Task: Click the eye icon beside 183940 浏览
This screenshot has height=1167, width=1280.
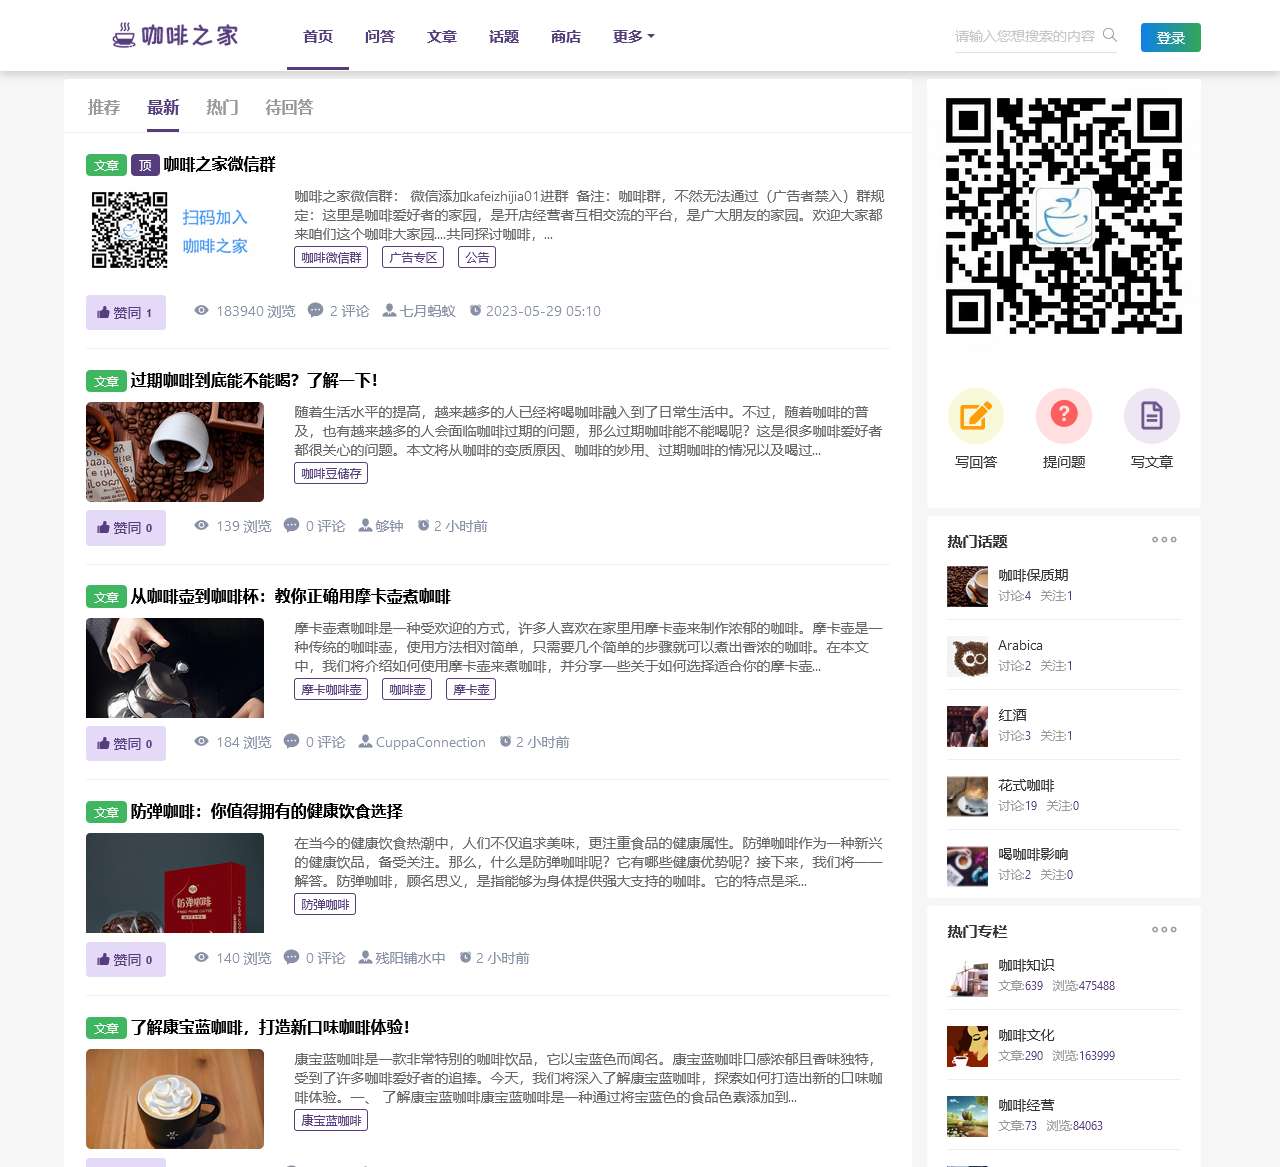Action: [201, 310]
